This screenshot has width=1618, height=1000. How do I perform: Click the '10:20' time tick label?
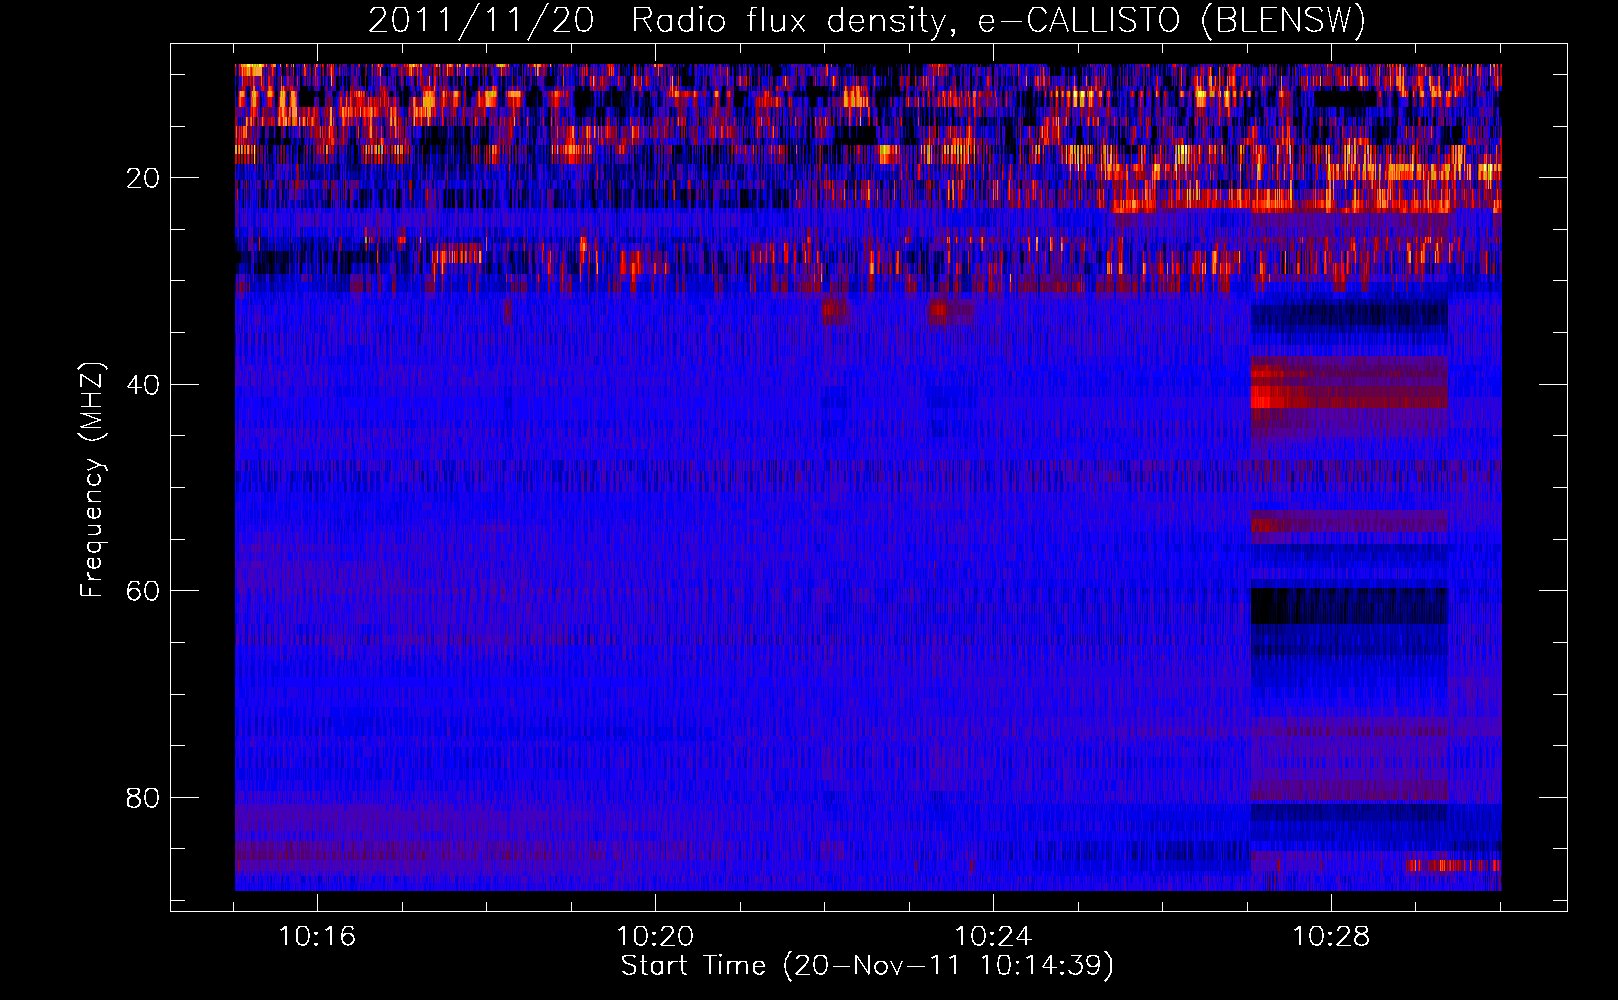point(655,937)
